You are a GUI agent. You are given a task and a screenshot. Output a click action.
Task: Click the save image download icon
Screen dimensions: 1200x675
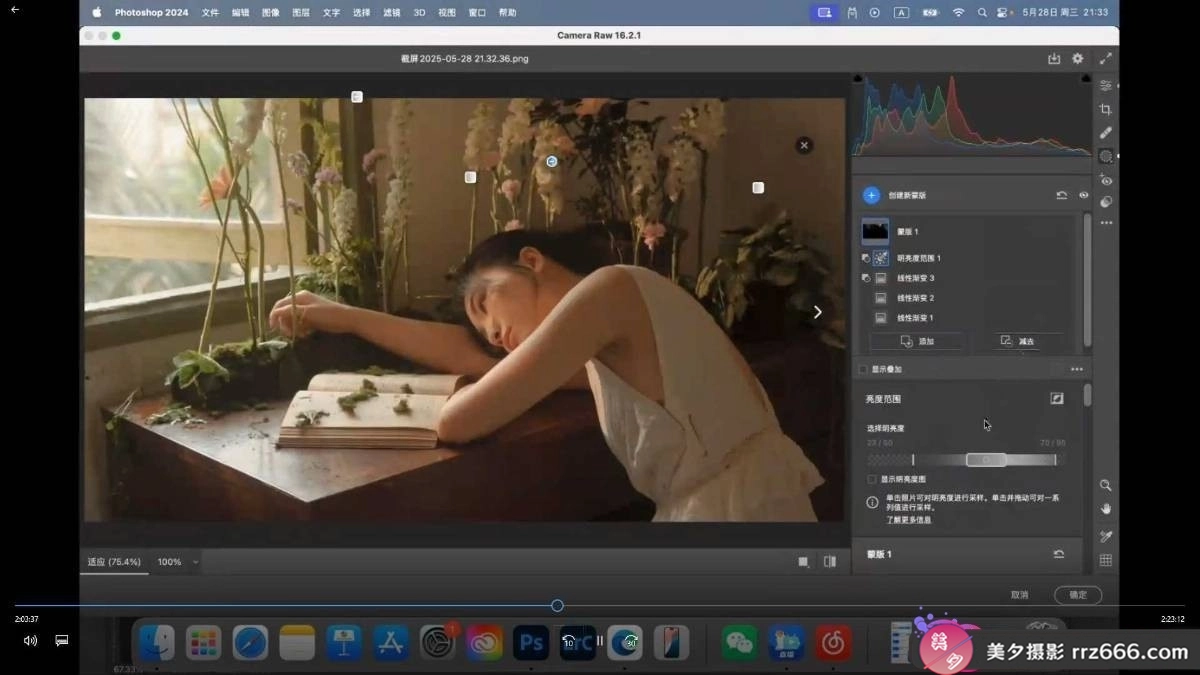(1053, 59)
